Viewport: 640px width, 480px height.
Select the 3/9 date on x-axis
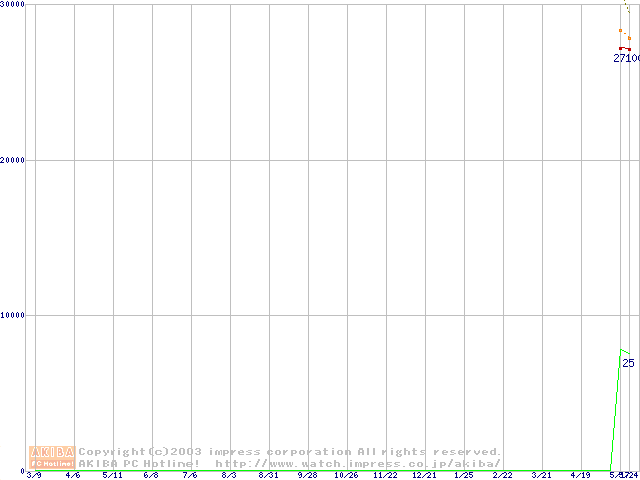tap(34, 475)
